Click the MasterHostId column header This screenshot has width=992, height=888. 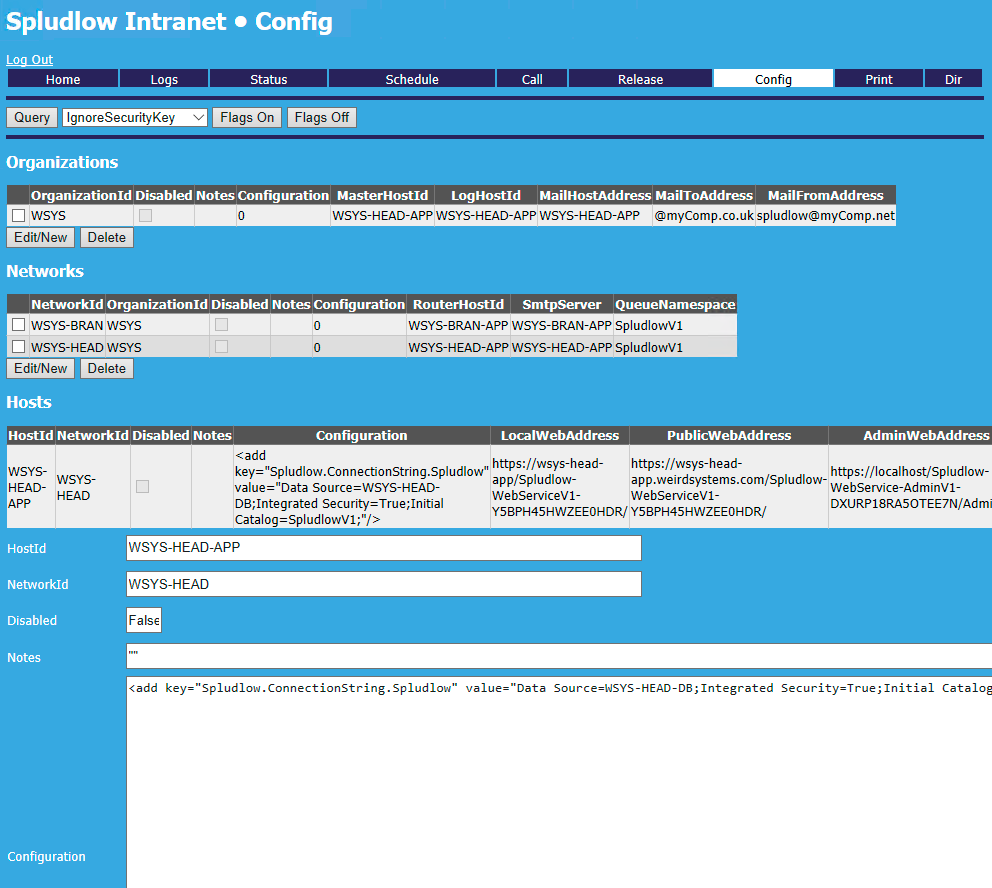point(382,195)
